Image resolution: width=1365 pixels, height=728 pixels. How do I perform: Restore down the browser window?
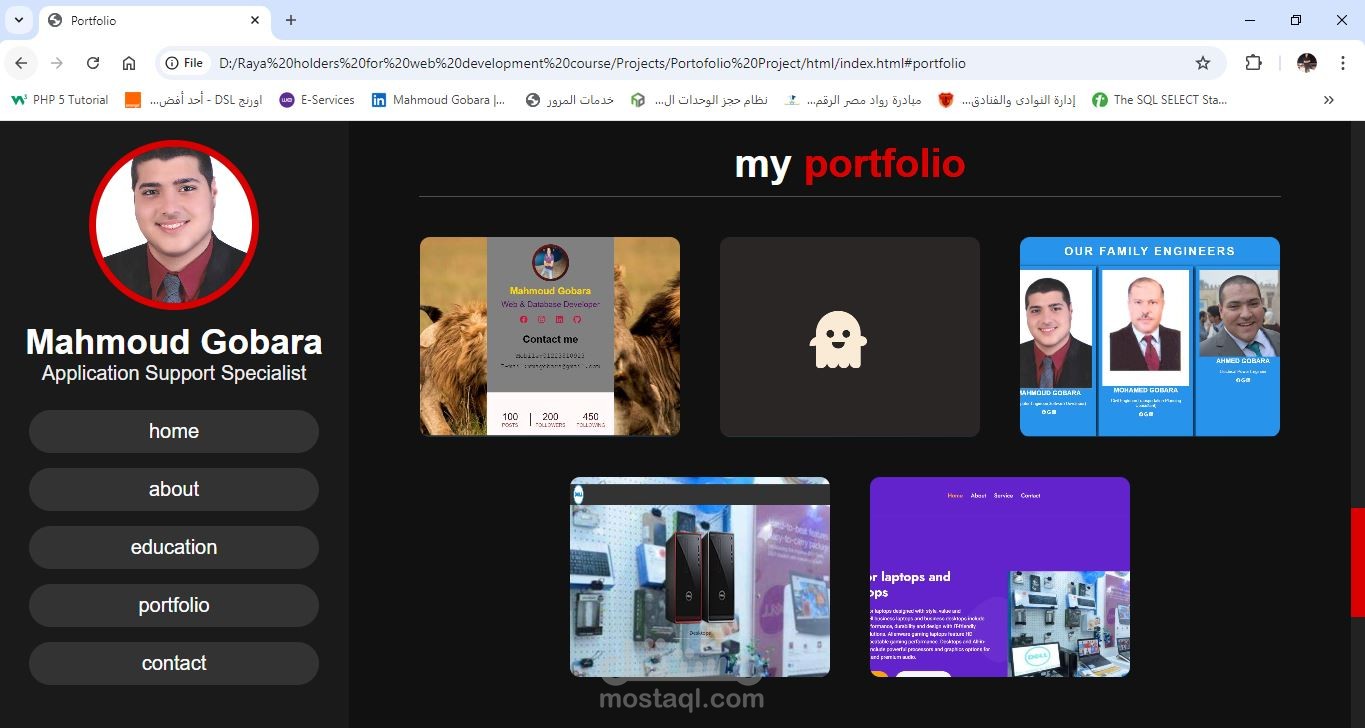click(1296, 20)
